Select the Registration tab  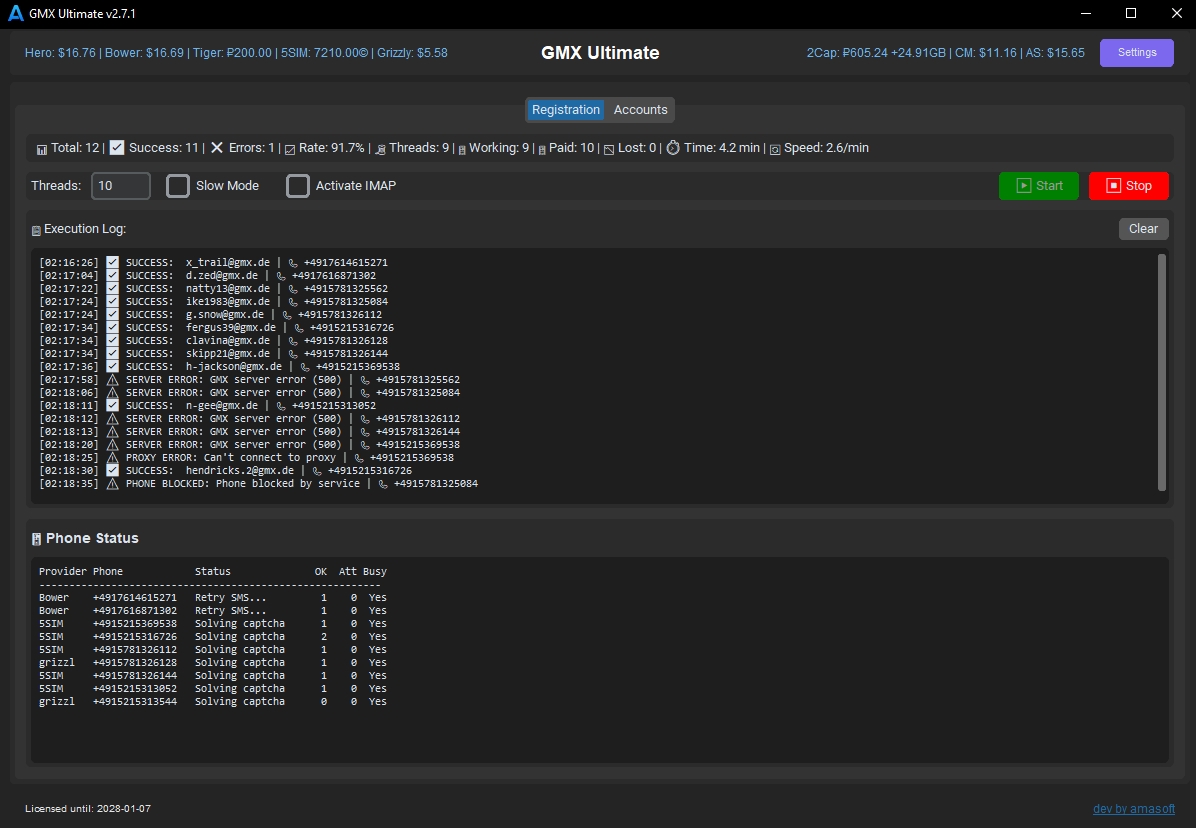(566, 110)
